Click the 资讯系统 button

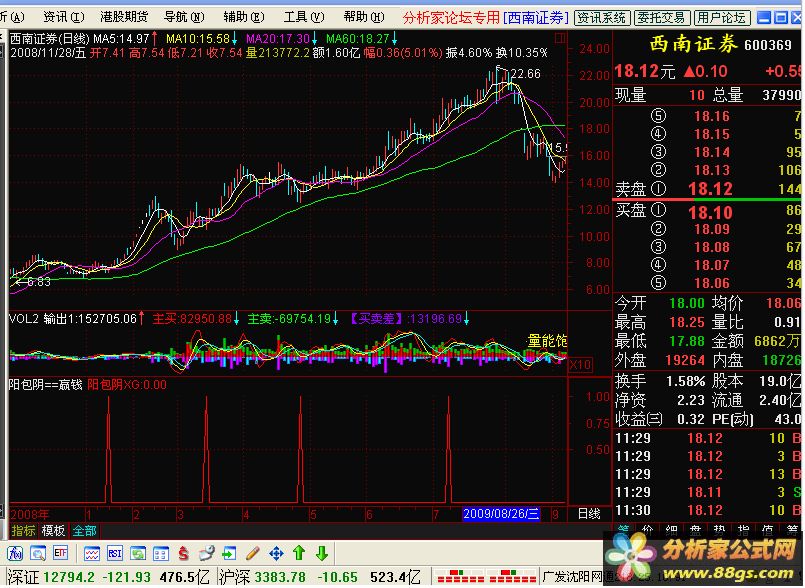602,18
